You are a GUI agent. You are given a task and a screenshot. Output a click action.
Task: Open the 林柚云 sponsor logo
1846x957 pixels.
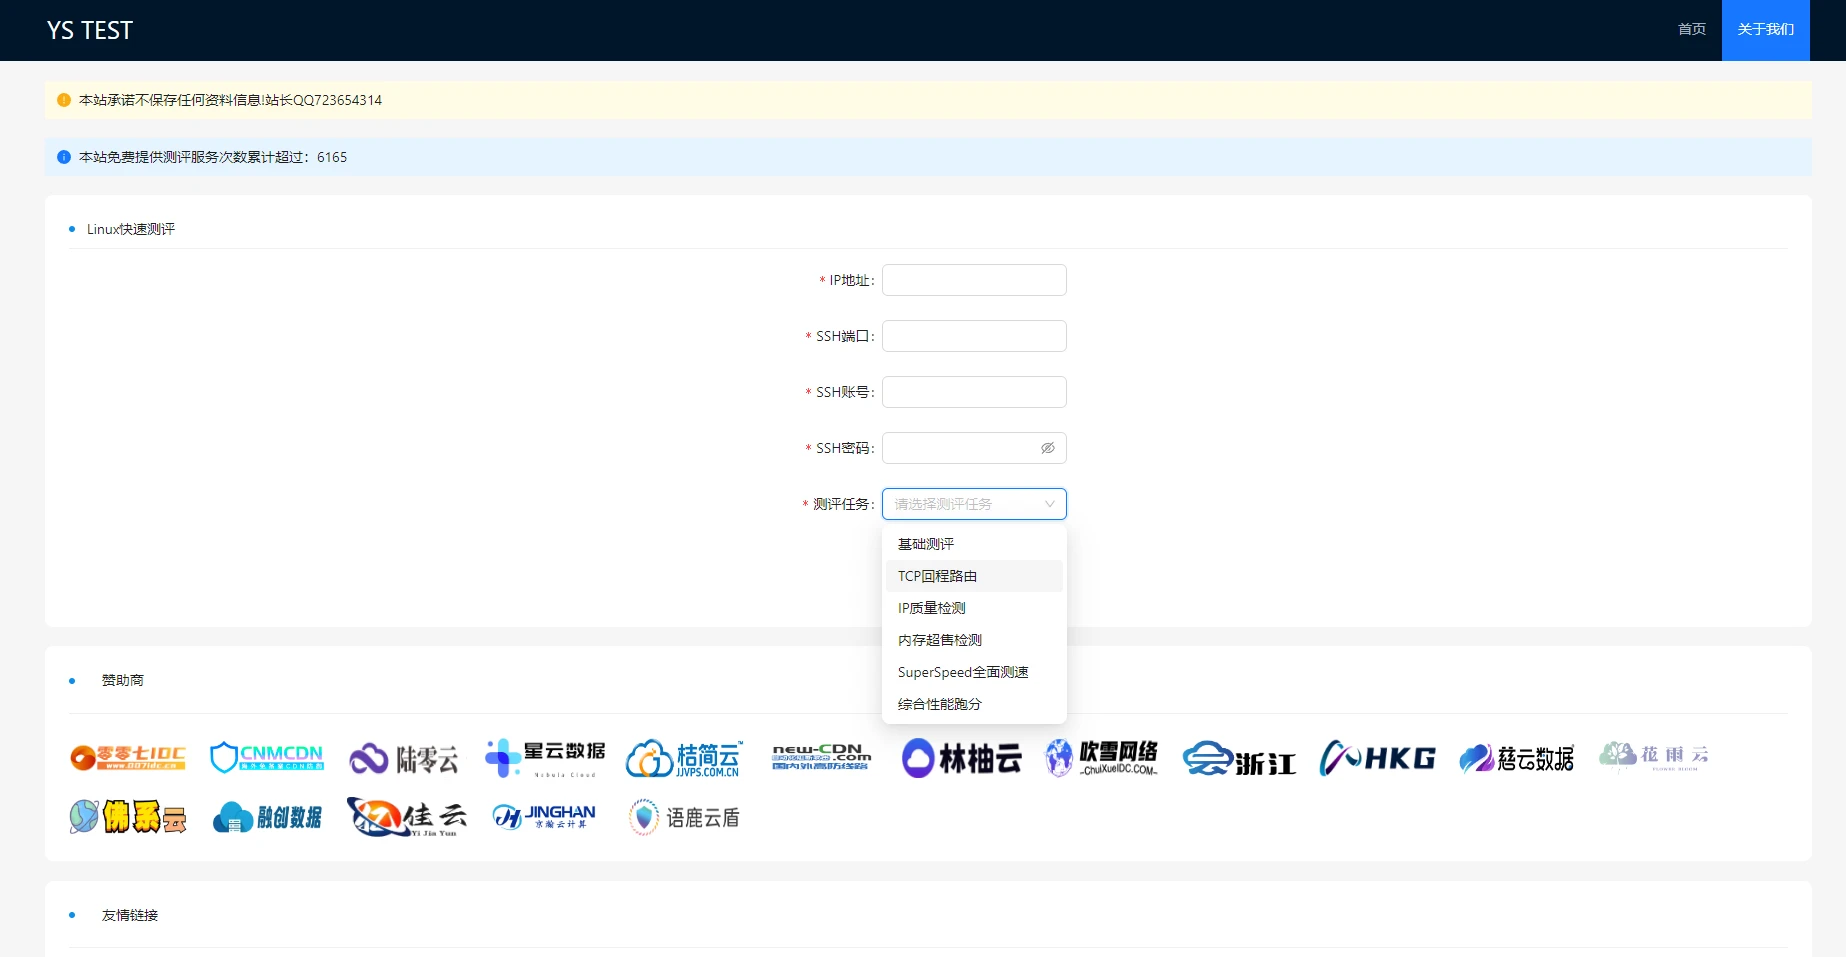click(x=962, y=759)
